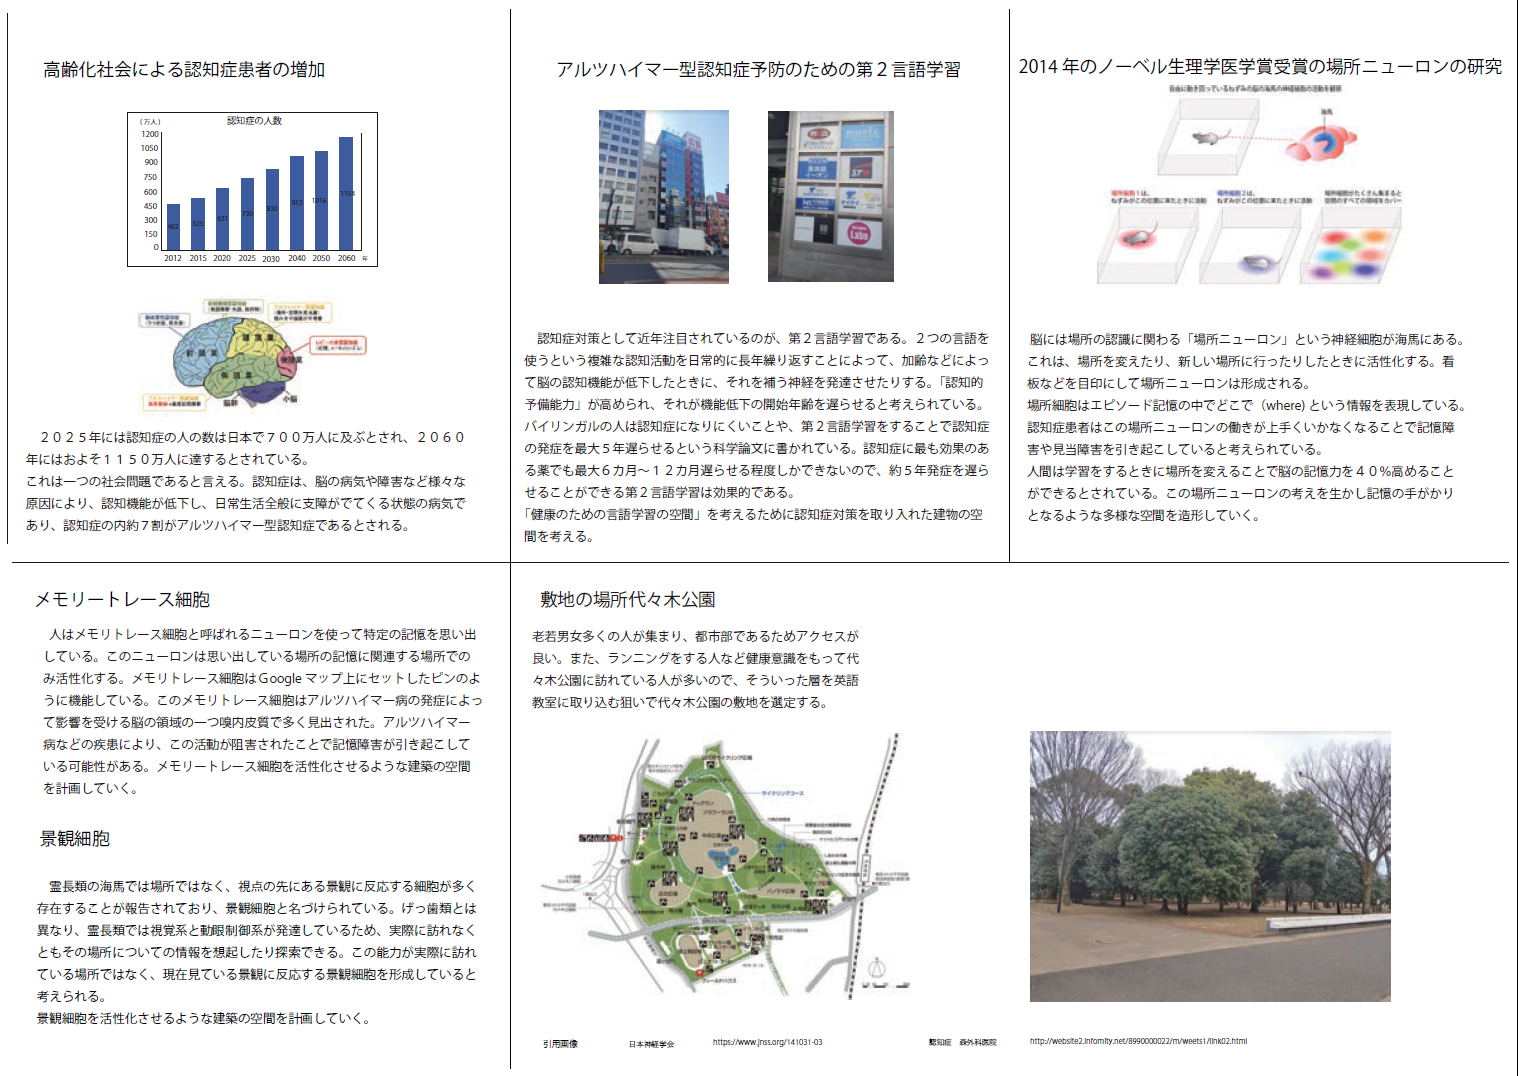1518x1076 pixels.
Task: Click the jnss.org source URL in footer
Action: point(767,1042)
